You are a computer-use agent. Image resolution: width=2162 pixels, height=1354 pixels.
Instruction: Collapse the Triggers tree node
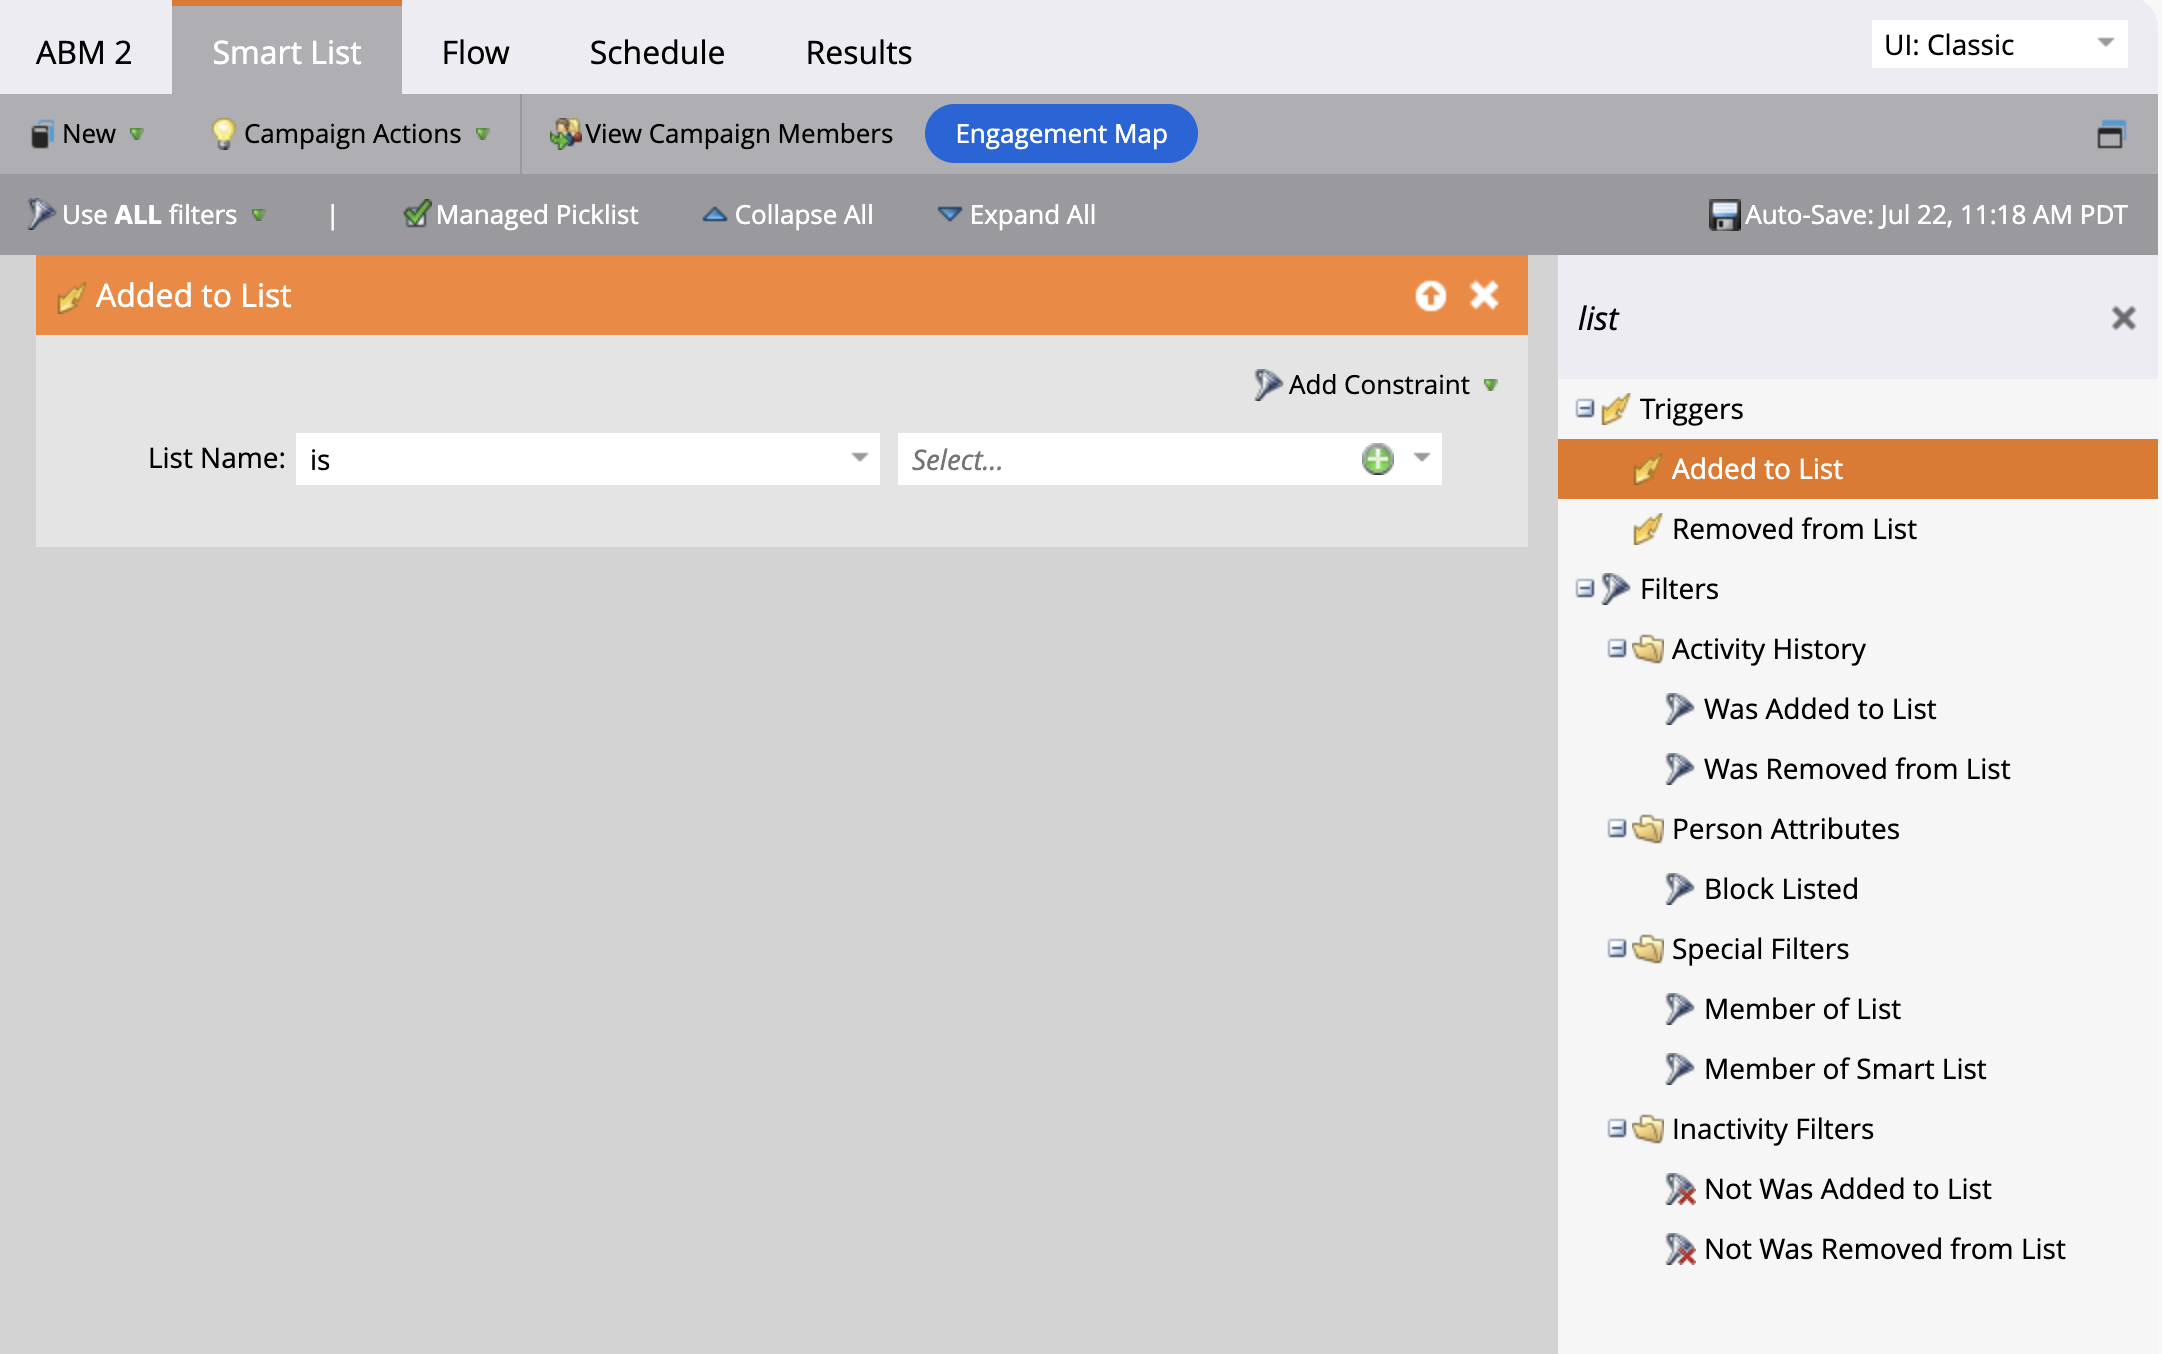[x=1585, y=408]
